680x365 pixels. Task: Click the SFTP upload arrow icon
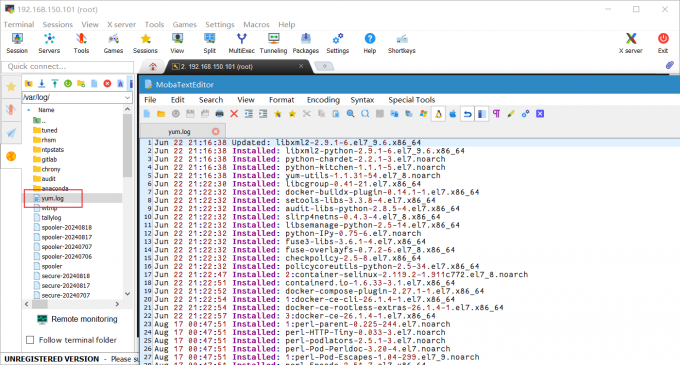55,83
